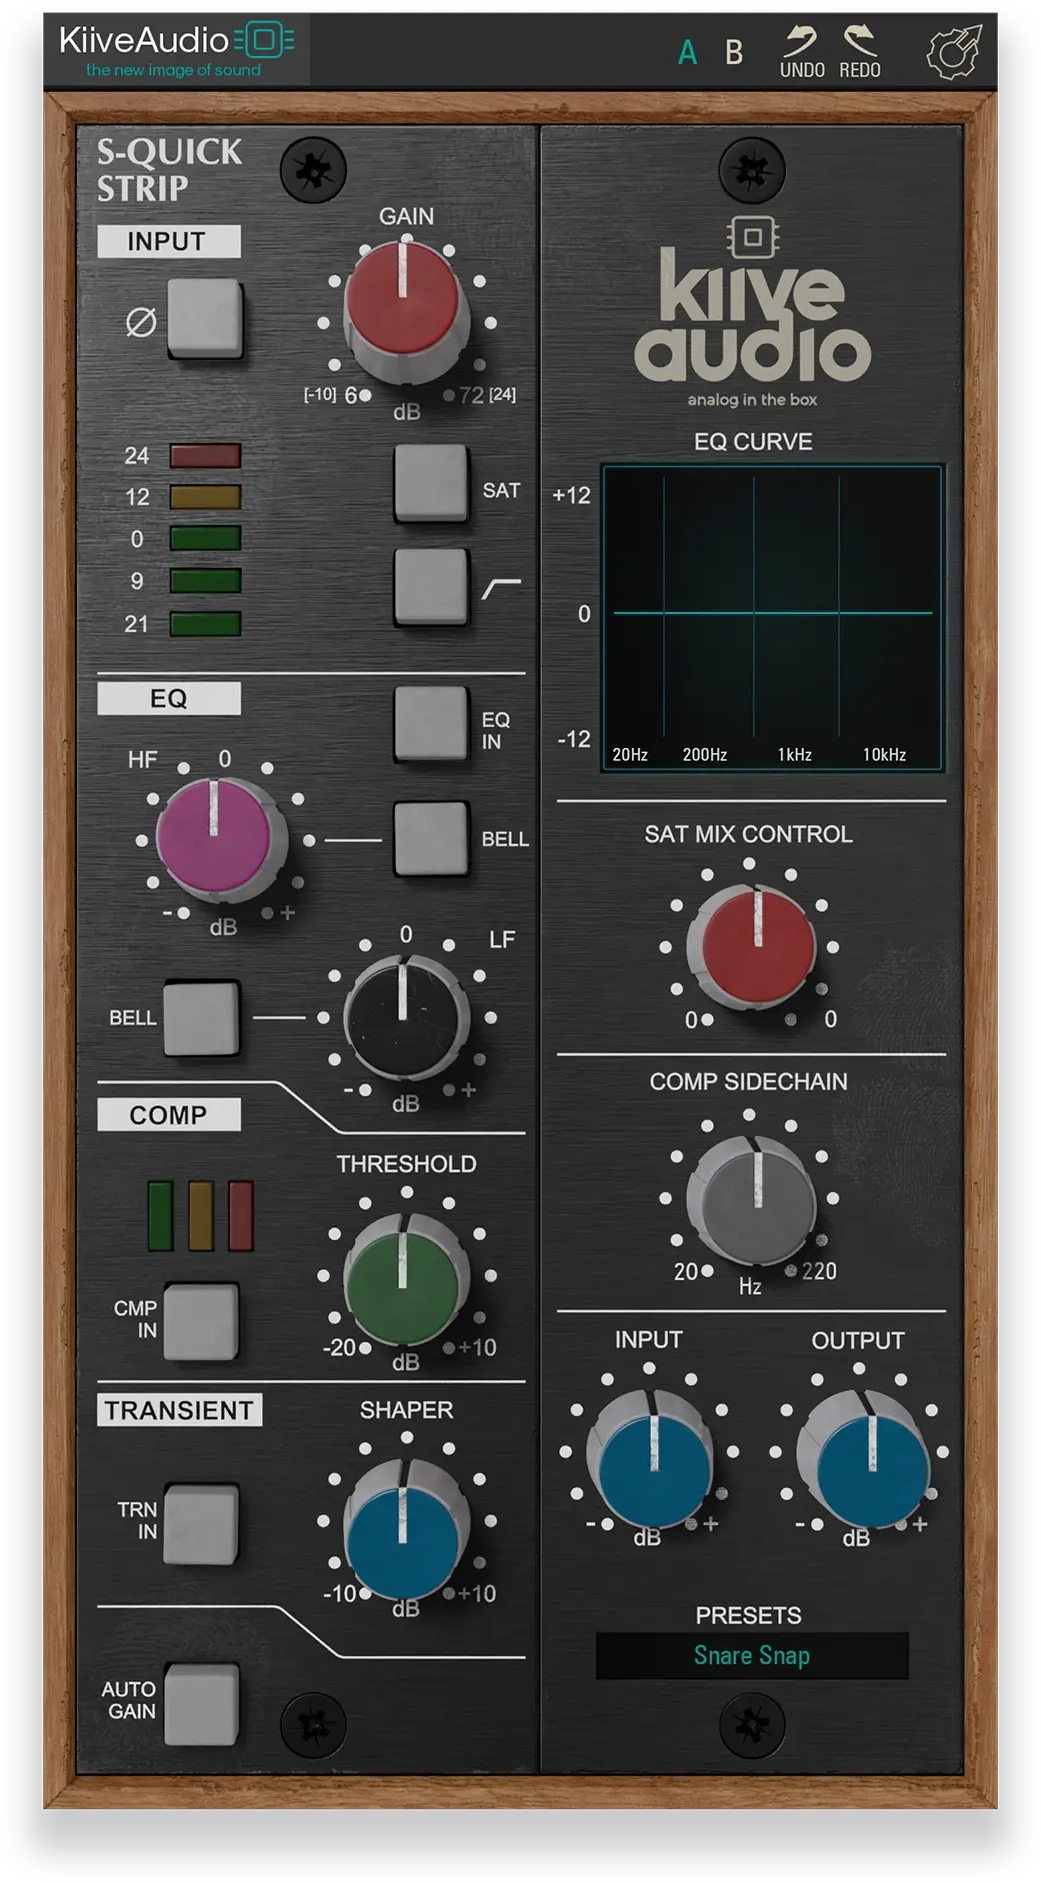Click the high-pass filter curve symbol

501,588
